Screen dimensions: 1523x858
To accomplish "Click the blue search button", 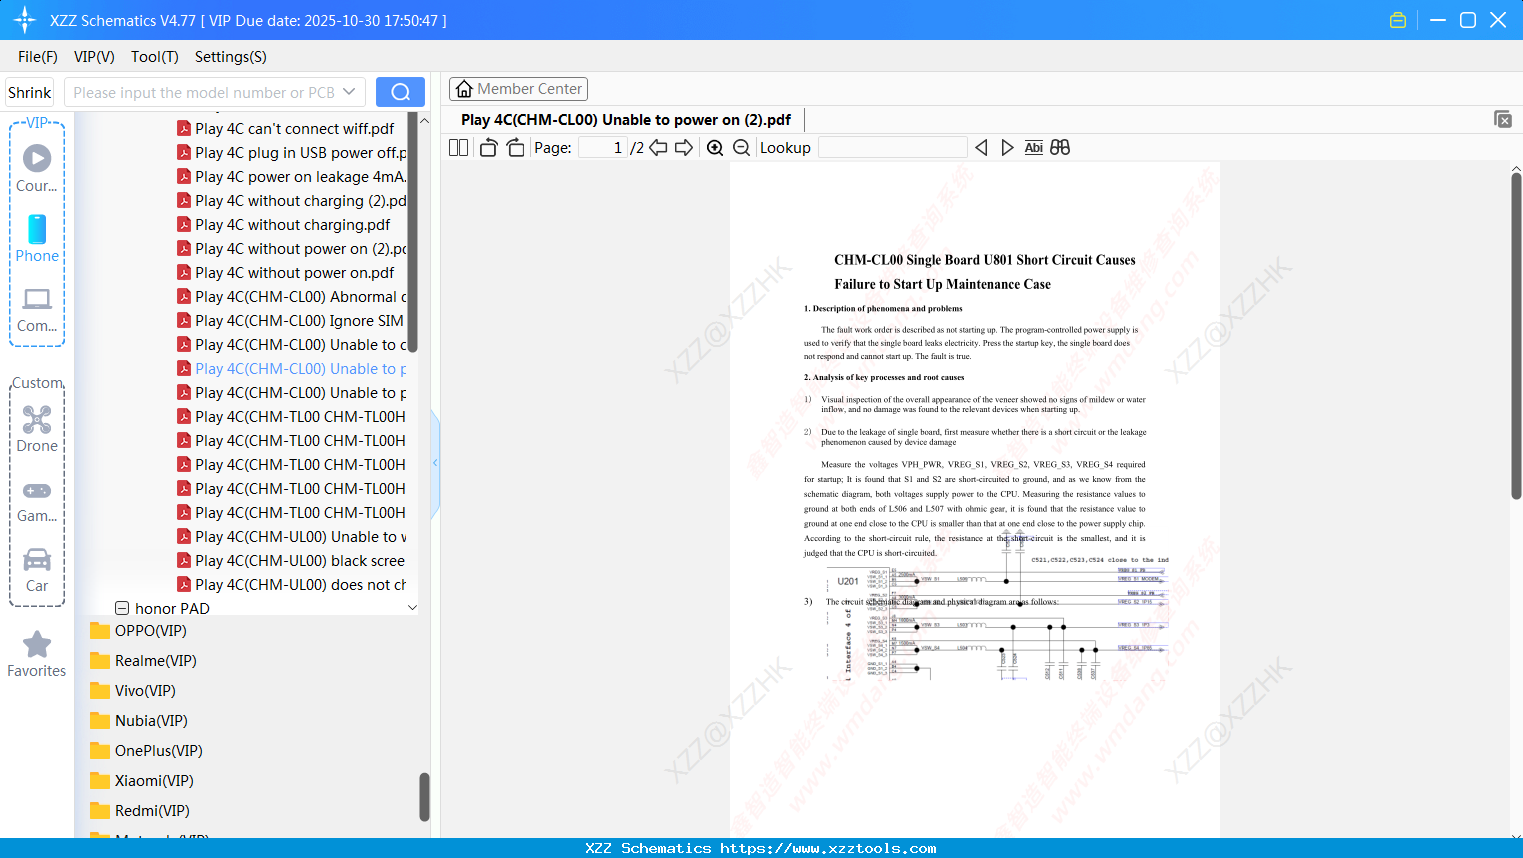I will (400, 92).
